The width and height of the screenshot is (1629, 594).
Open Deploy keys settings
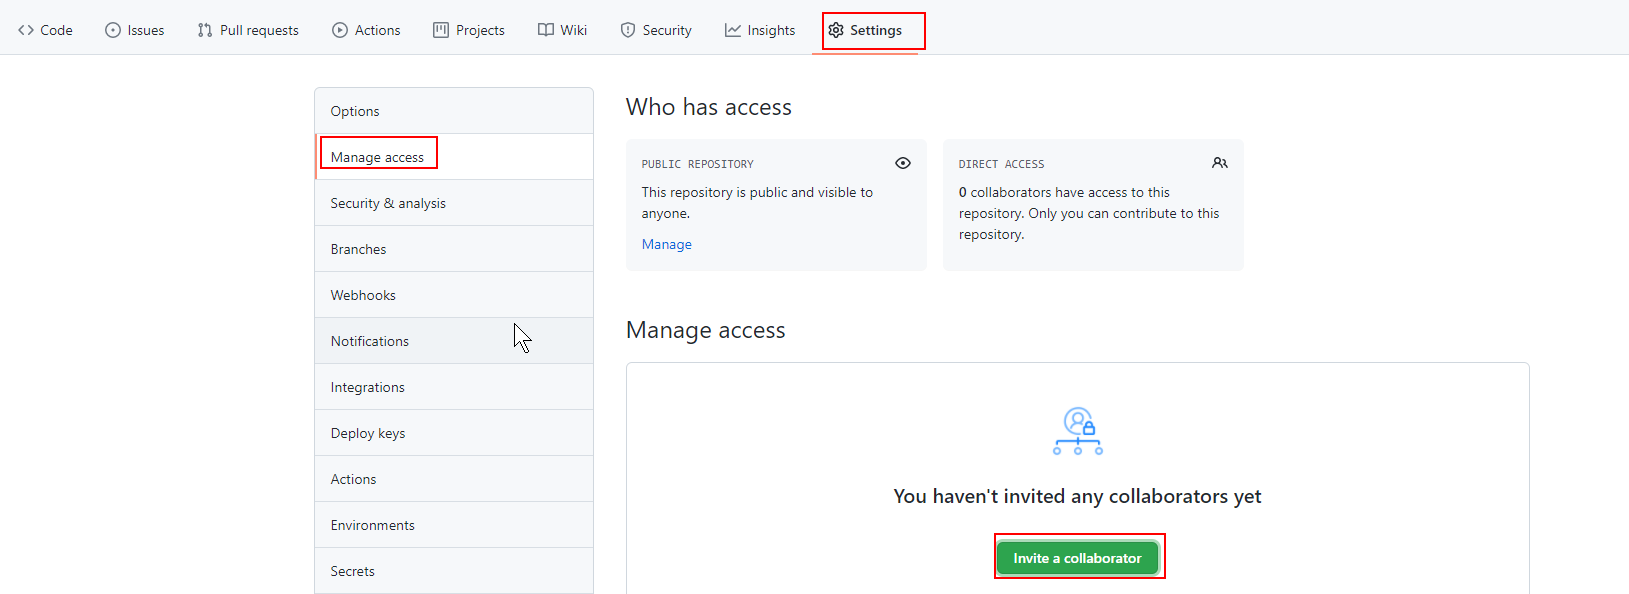tap(454, 433)
